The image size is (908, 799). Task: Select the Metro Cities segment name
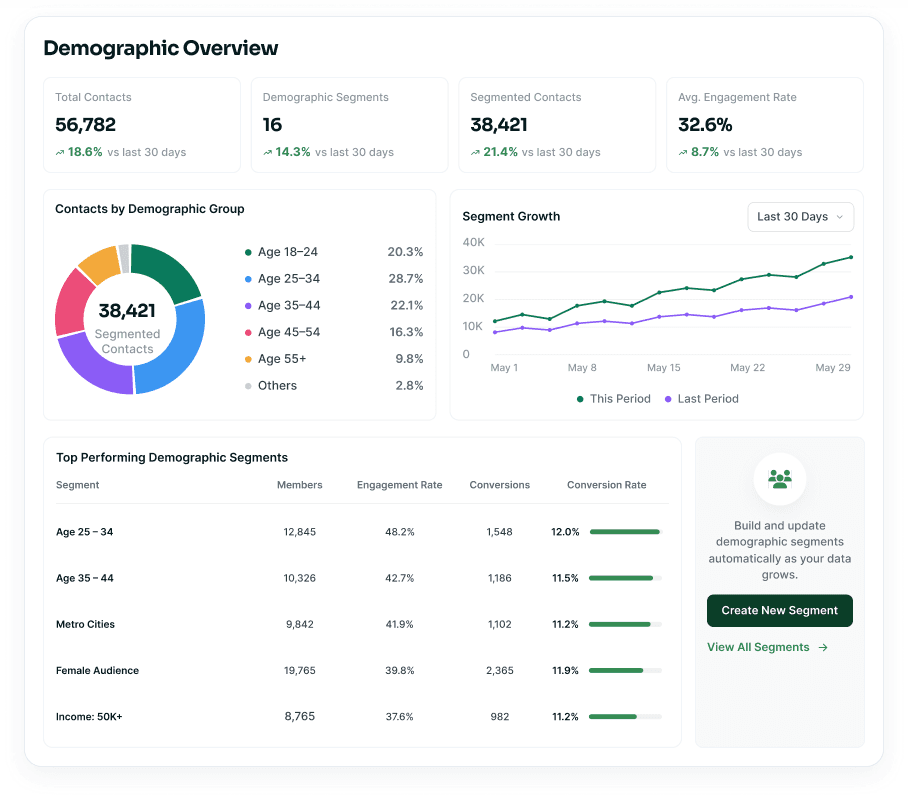pos(85,624)
